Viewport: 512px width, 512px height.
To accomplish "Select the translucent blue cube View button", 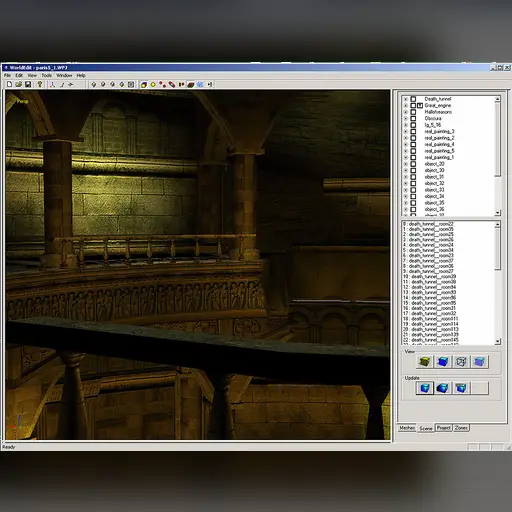I will click(479, 362).
